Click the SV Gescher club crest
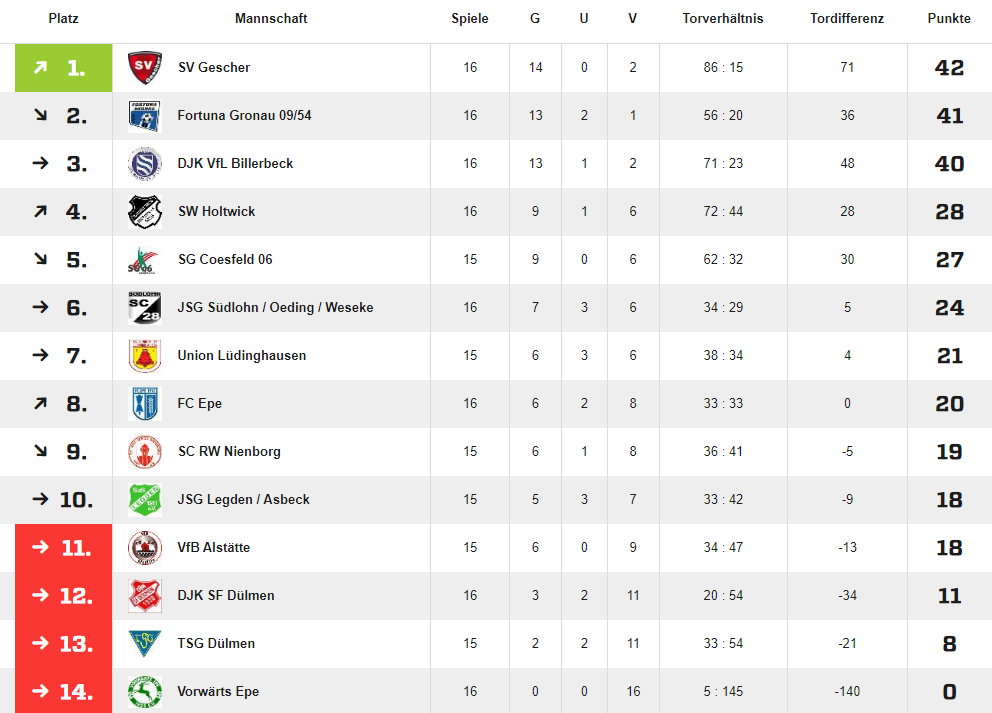The height and width of the screenshot is (713, 992). point(144,68)
